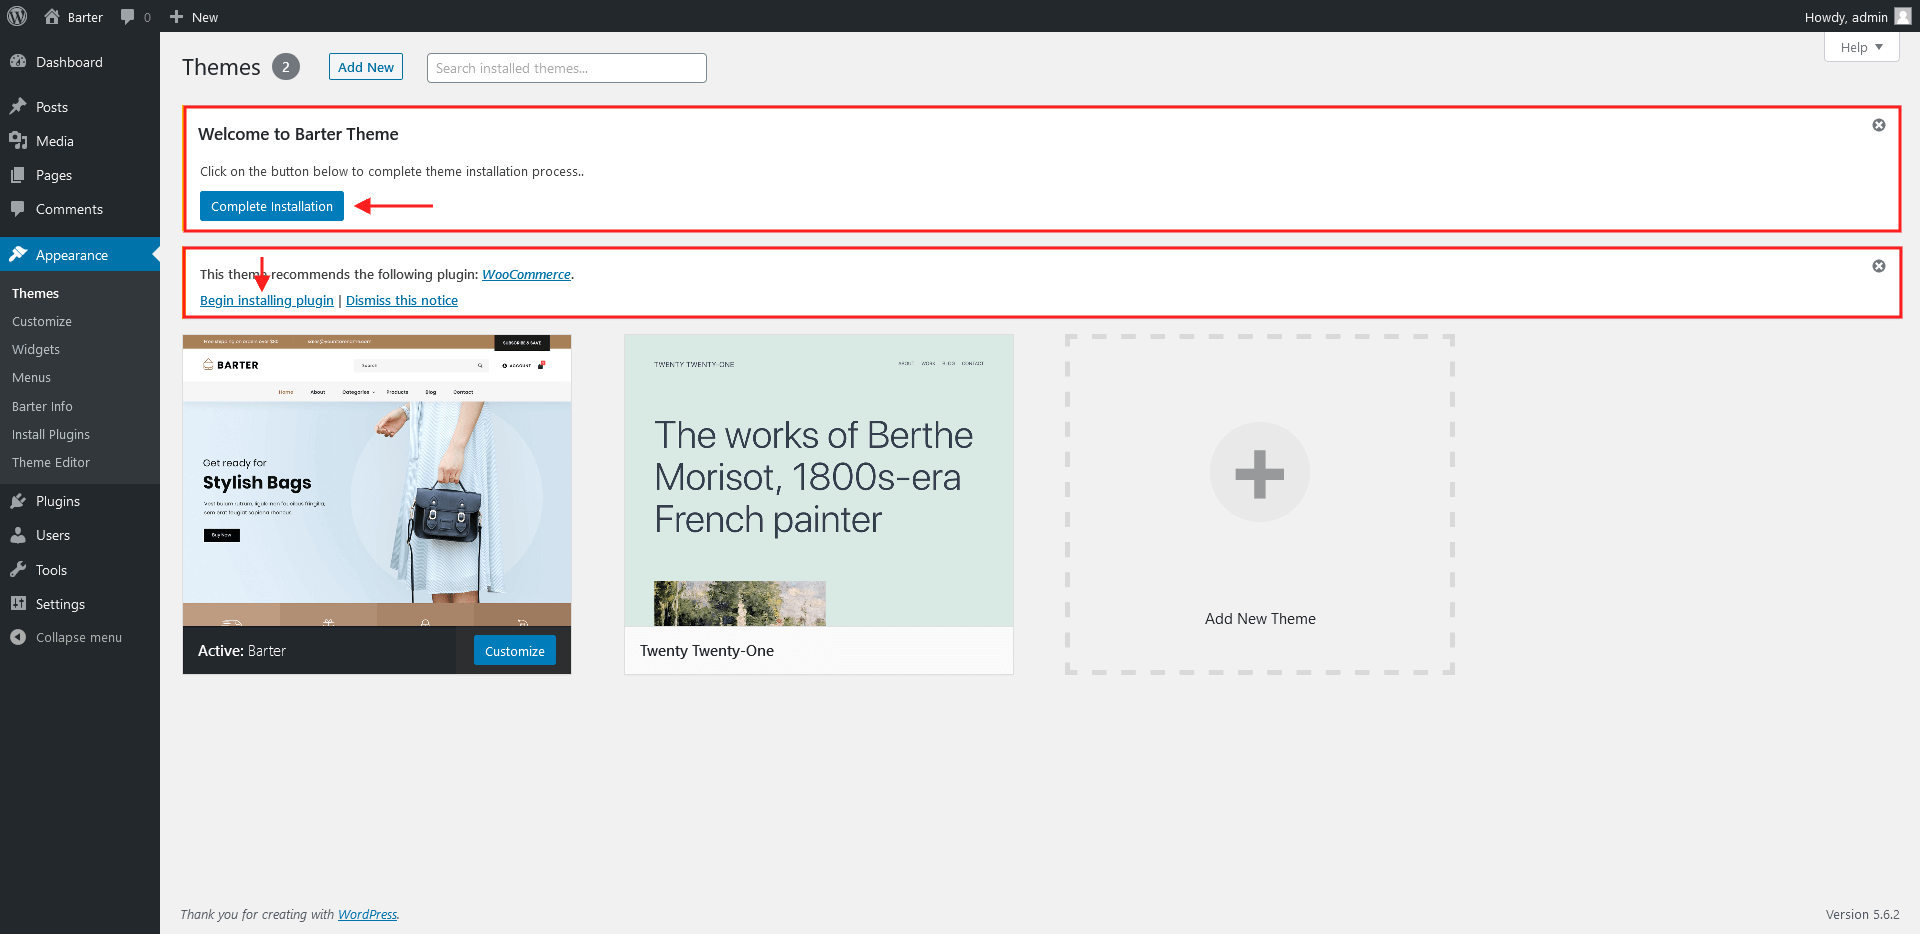Viewport: 1920px width, 934px height.
Task: Click the Settings icon in sidebar
Action: (x=18, y=603)
